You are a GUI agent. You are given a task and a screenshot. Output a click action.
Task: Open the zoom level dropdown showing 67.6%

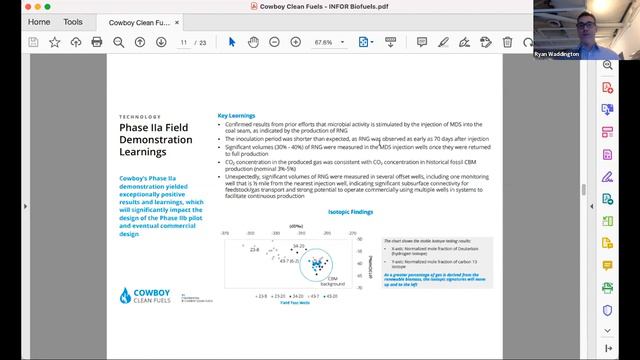[329, 42]
